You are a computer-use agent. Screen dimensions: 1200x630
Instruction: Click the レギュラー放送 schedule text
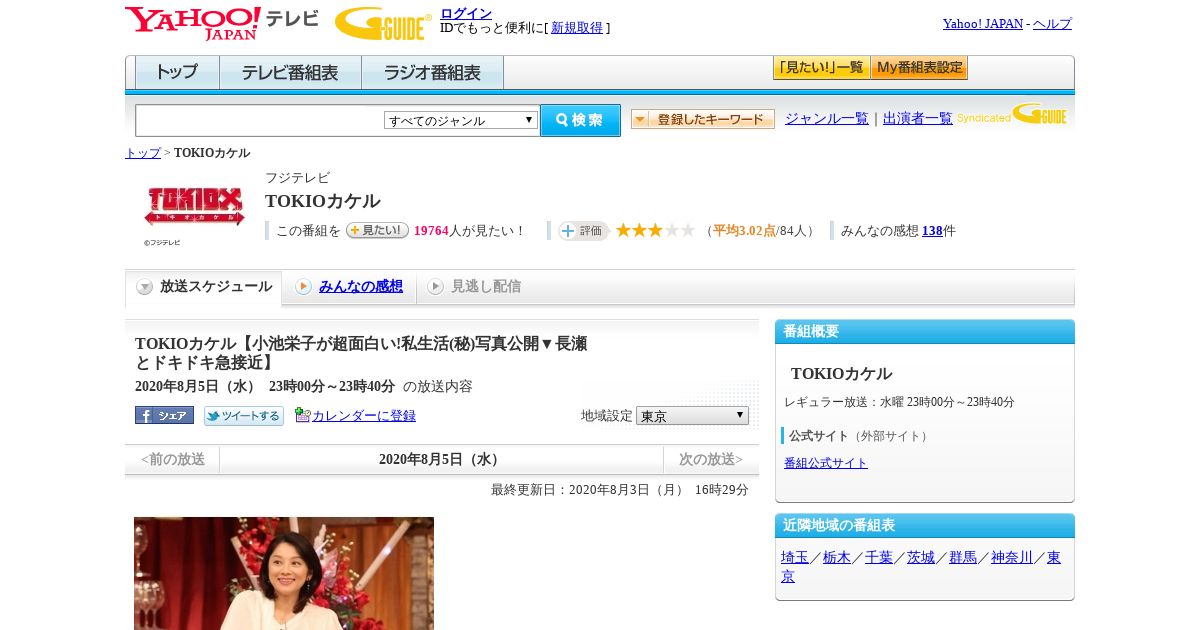[x=899, y=402]
